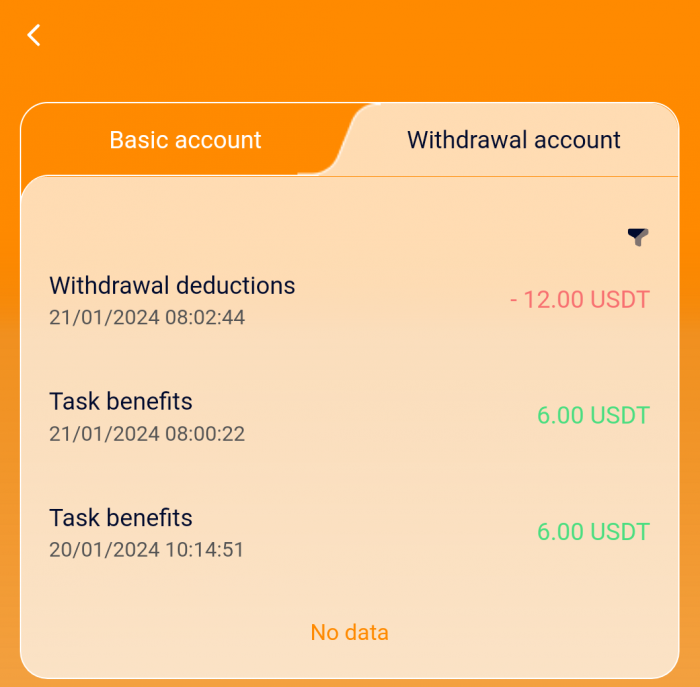The width and height of the screenshot is (700, 687).
Task: Click the USDT unit on the deduction
Action: 620,299
